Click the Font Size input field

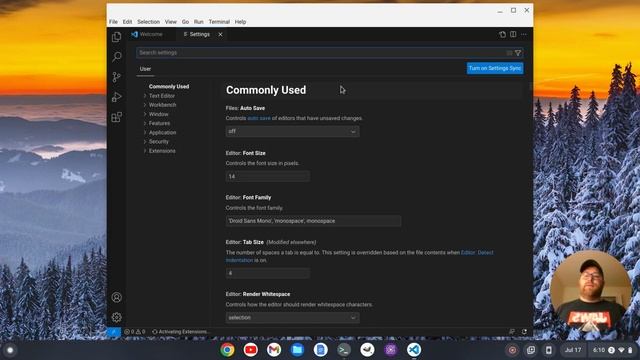[267, 176]
